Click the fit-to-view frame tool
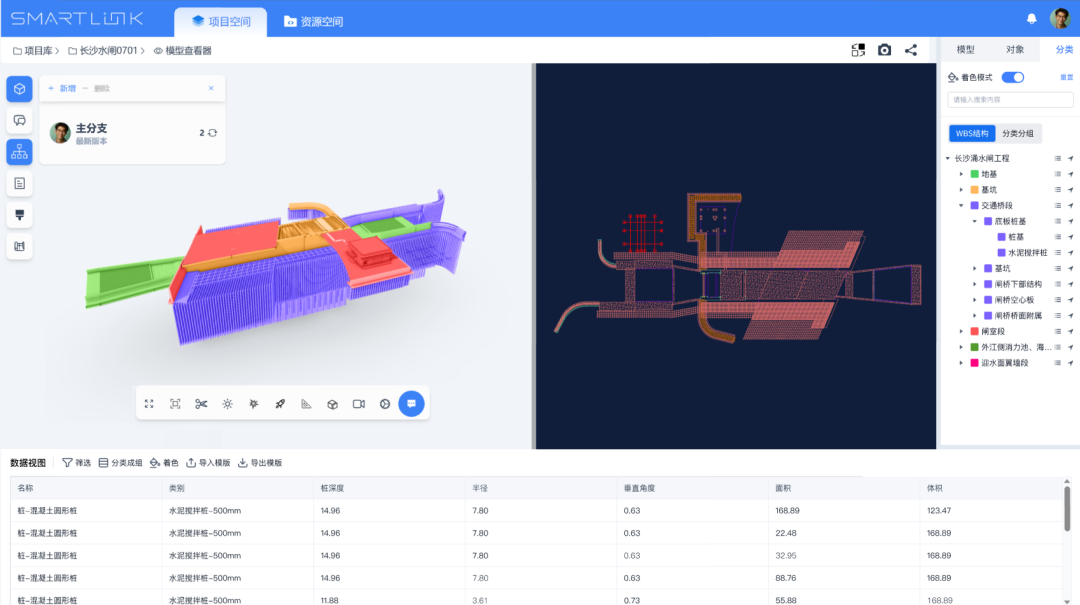Viewport: 1080px width, 605px height. pos(175,404)
